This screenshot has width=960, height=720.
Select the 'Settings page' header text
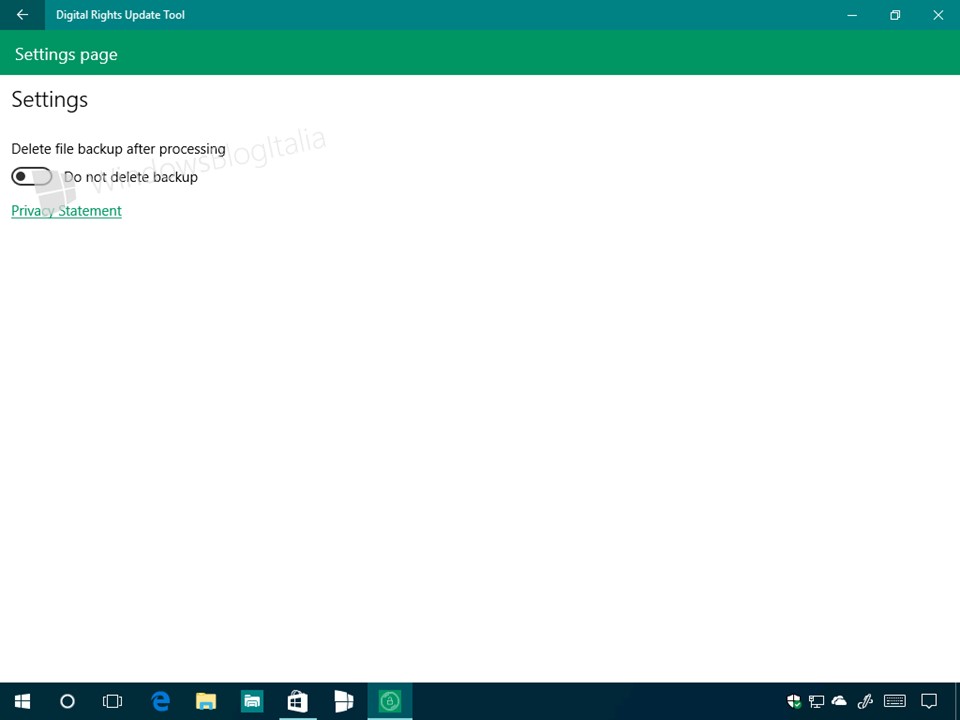(x=66, y=54)
